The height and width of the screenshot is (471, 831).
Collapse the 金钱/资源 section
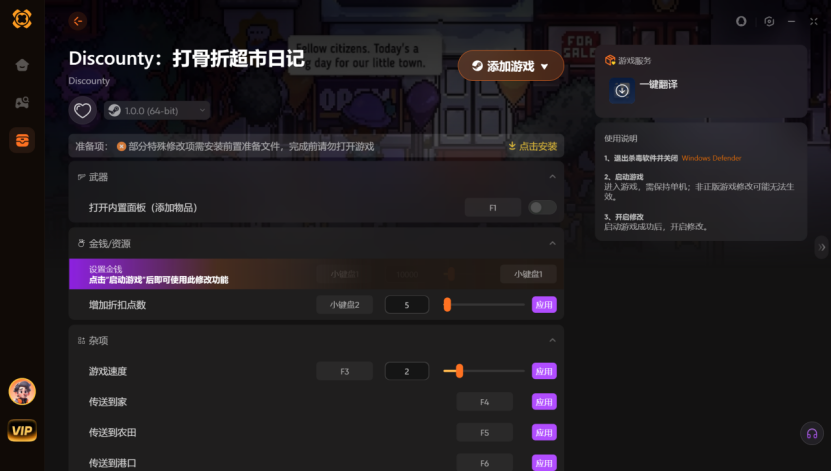(552, 244)
